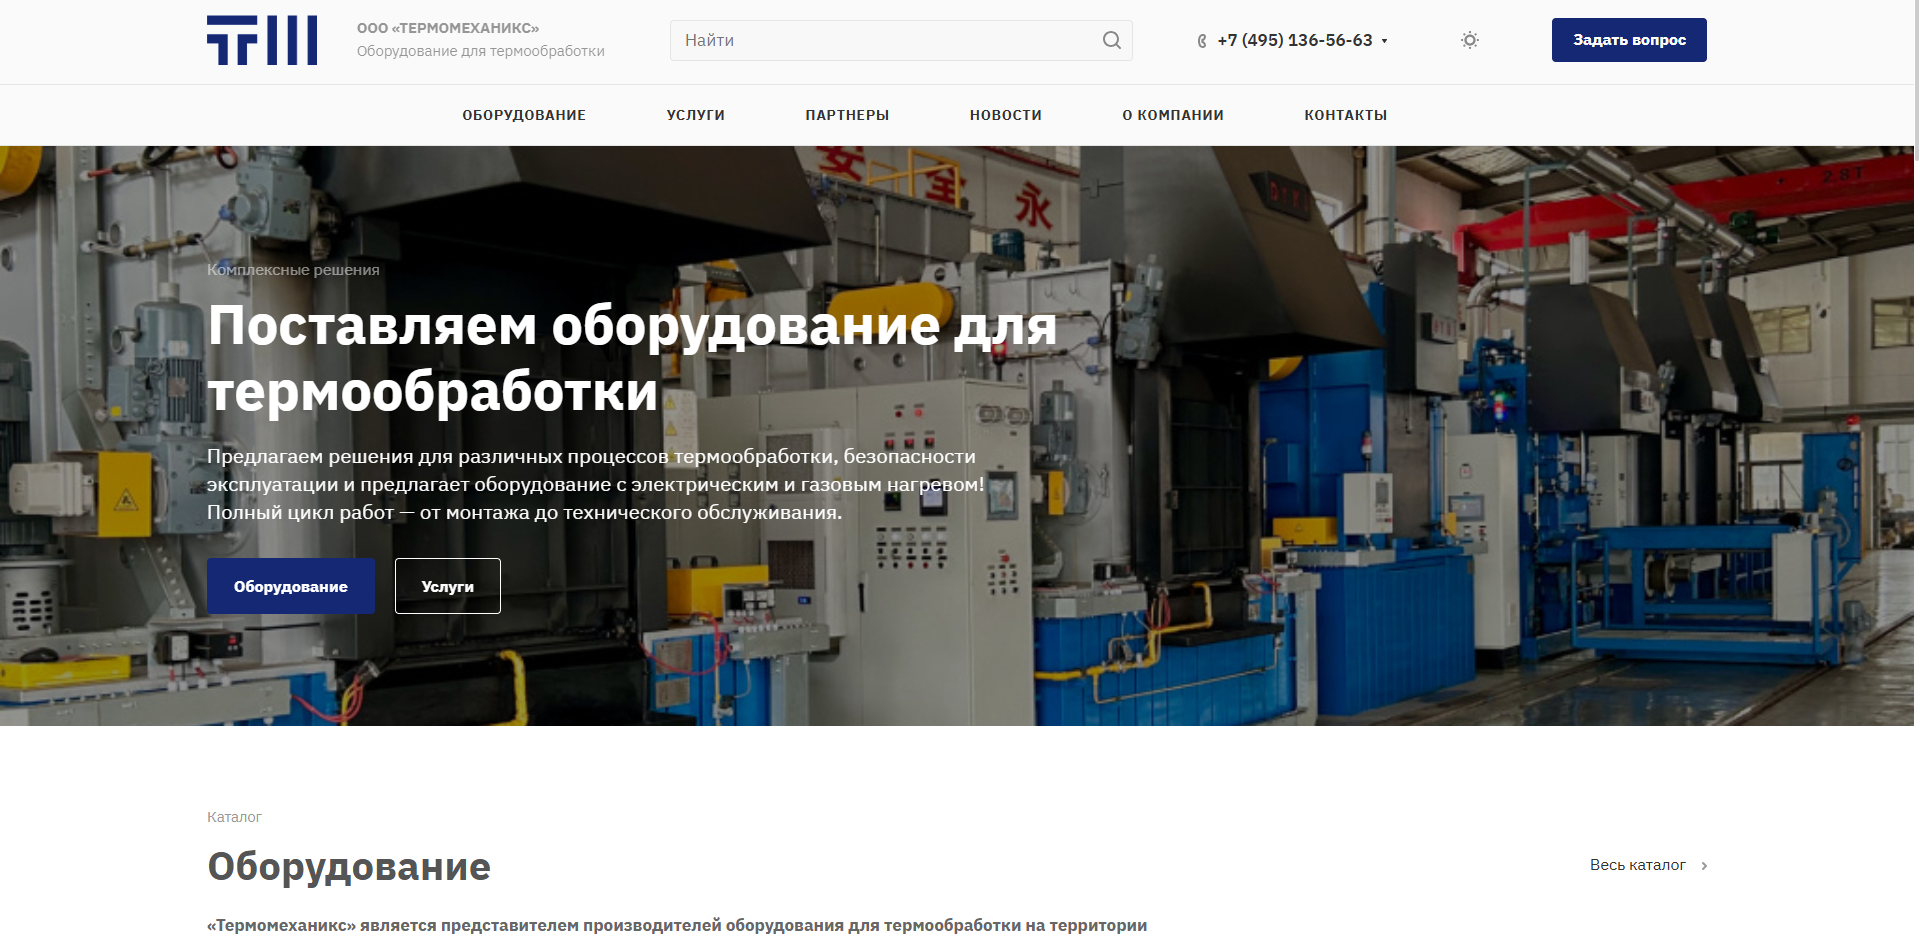Image resolution: width=1920 pixels, height=940 pixels.
Task: Call the +7 (495) 136-56-63 number
Action: (1294, 40)
